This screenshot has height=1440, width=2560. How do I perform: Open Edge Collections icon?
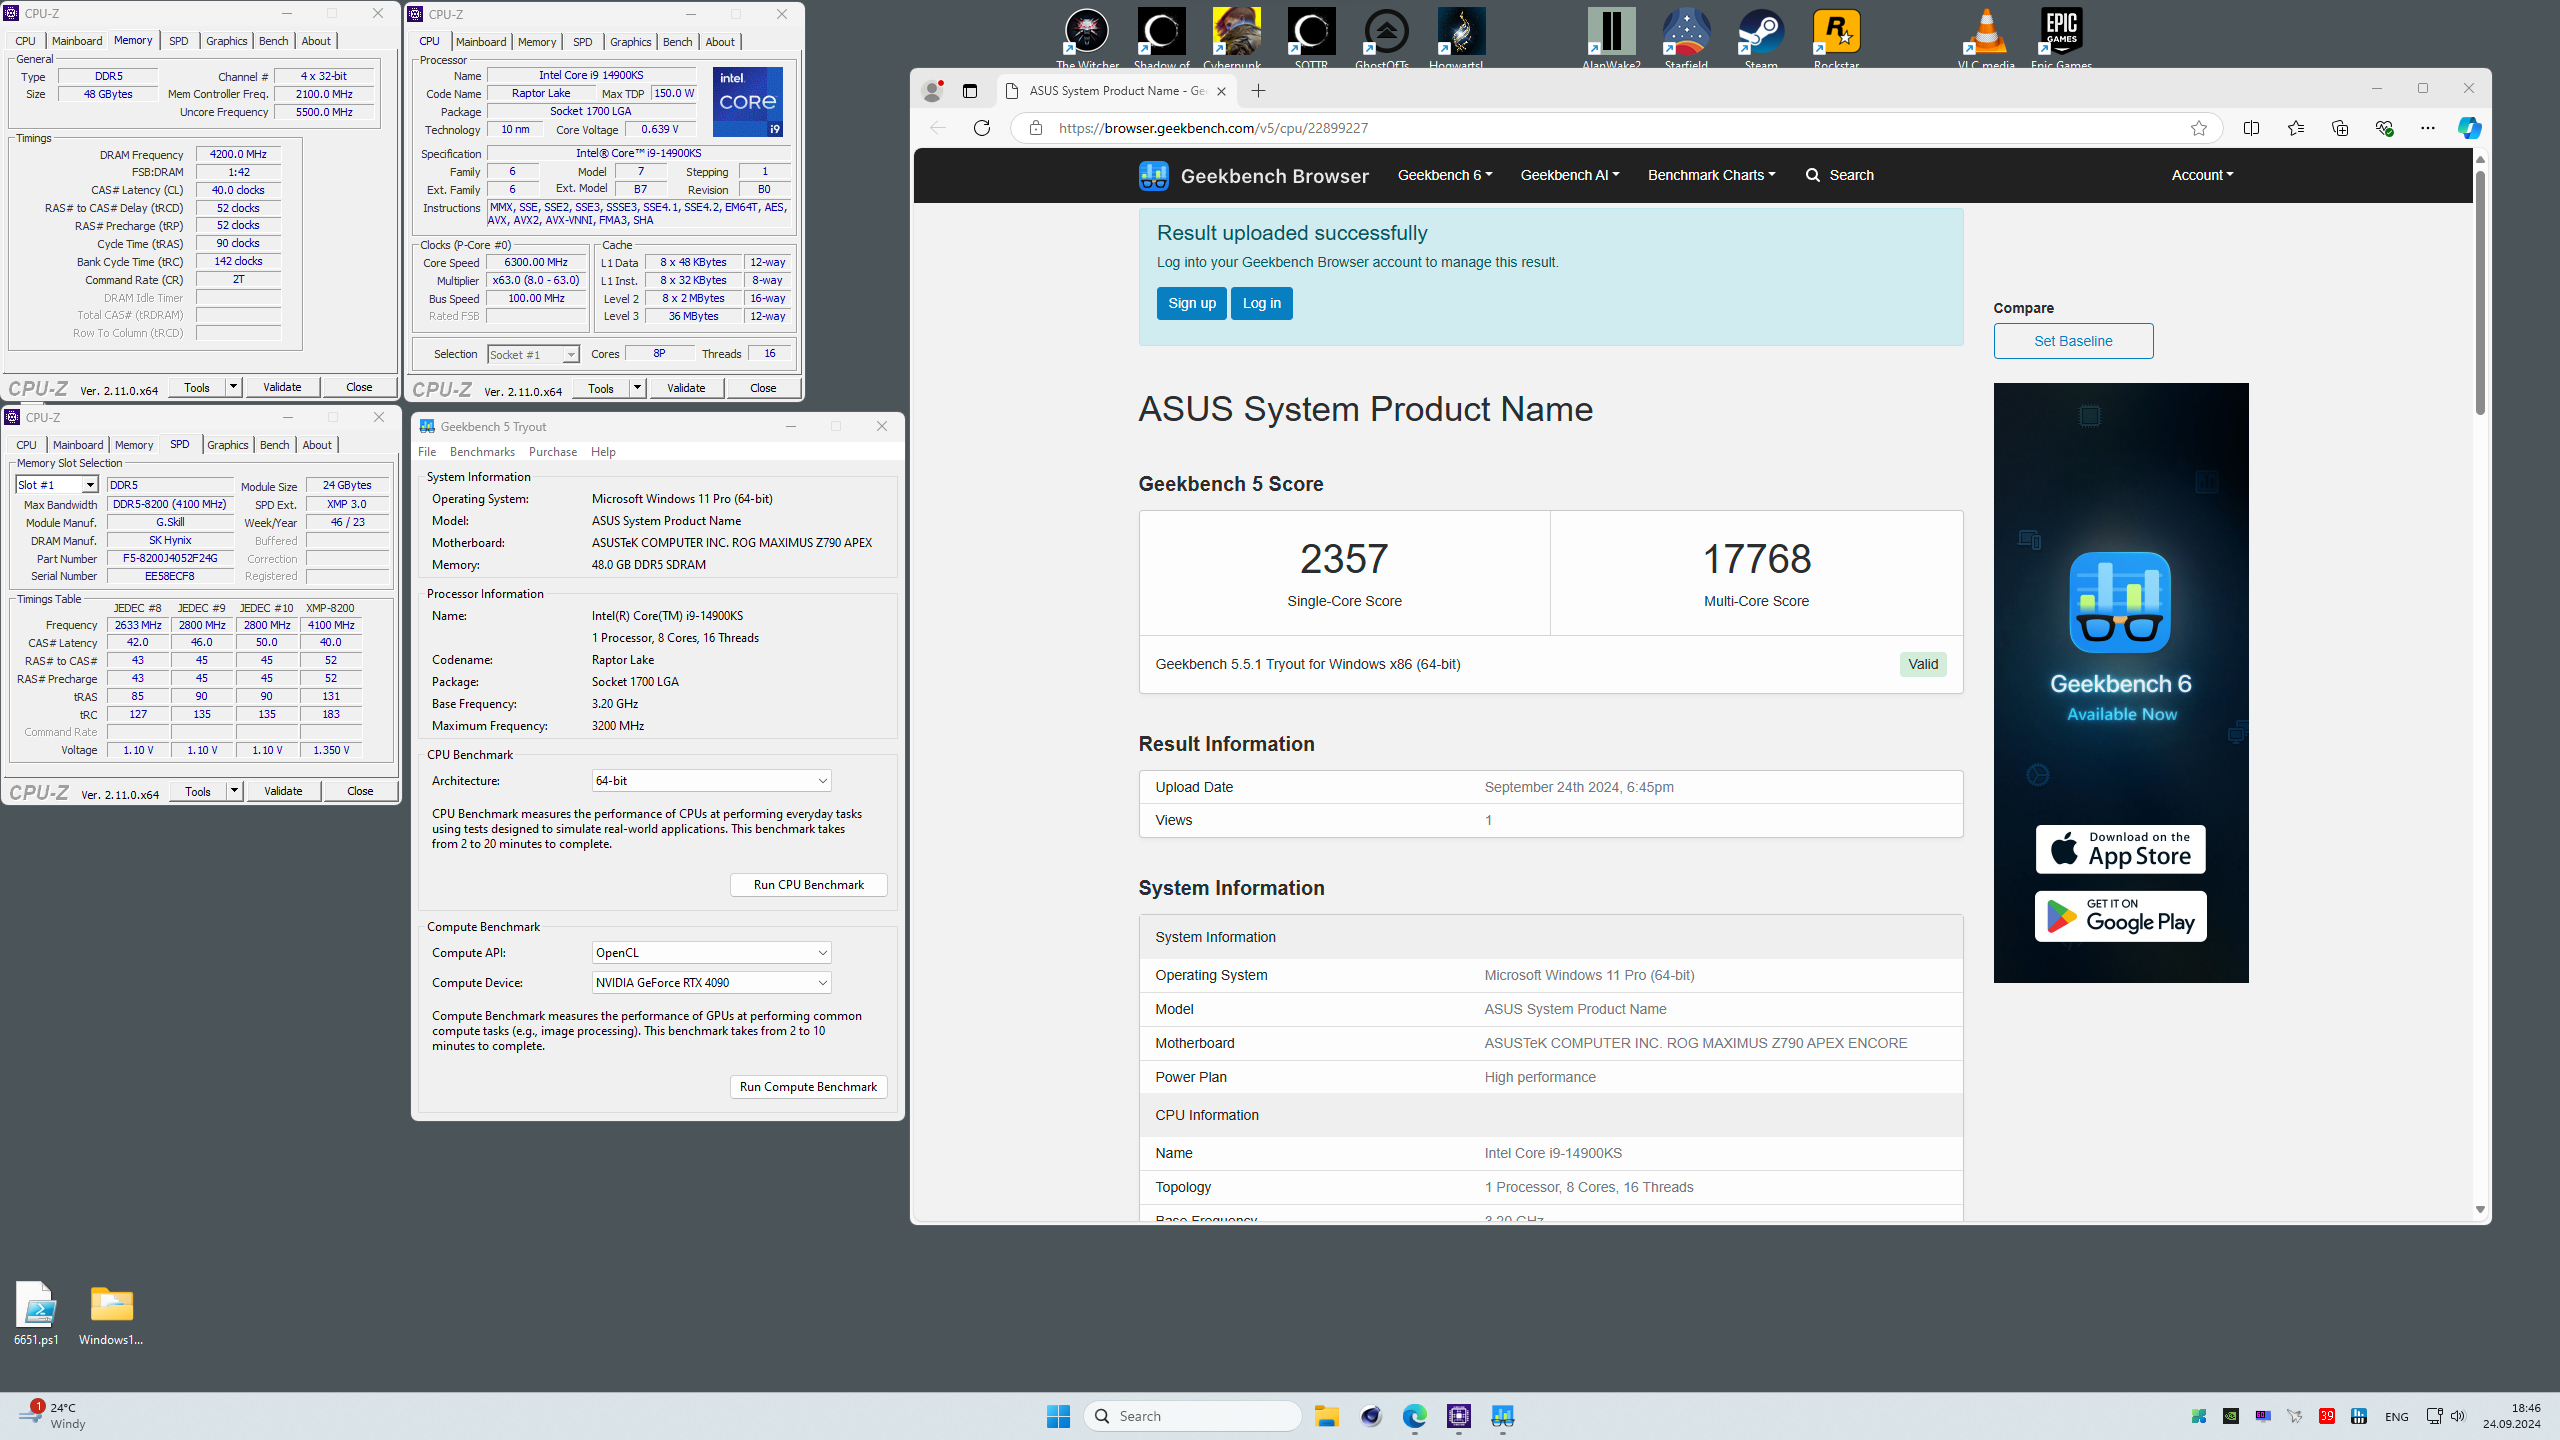coord(2340,128)
